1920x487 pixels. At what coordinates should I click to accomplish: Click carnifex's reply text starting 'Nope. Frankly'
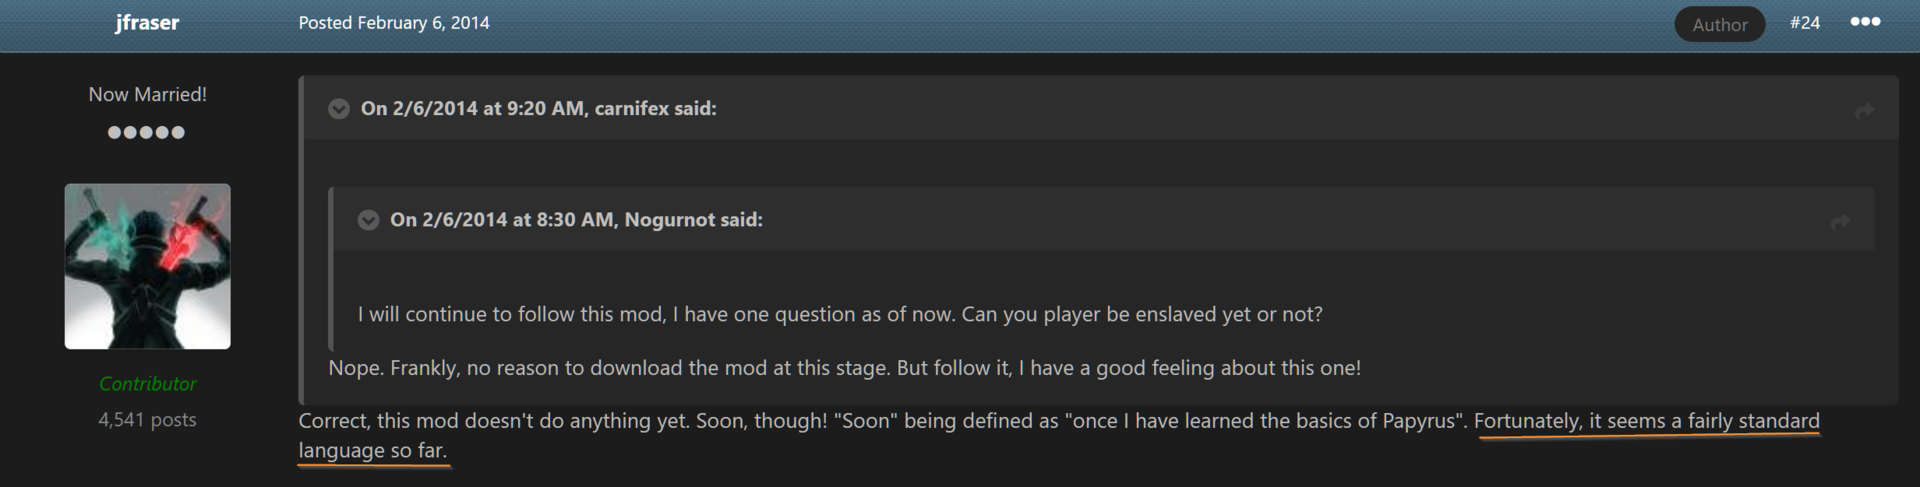[845, 368]
